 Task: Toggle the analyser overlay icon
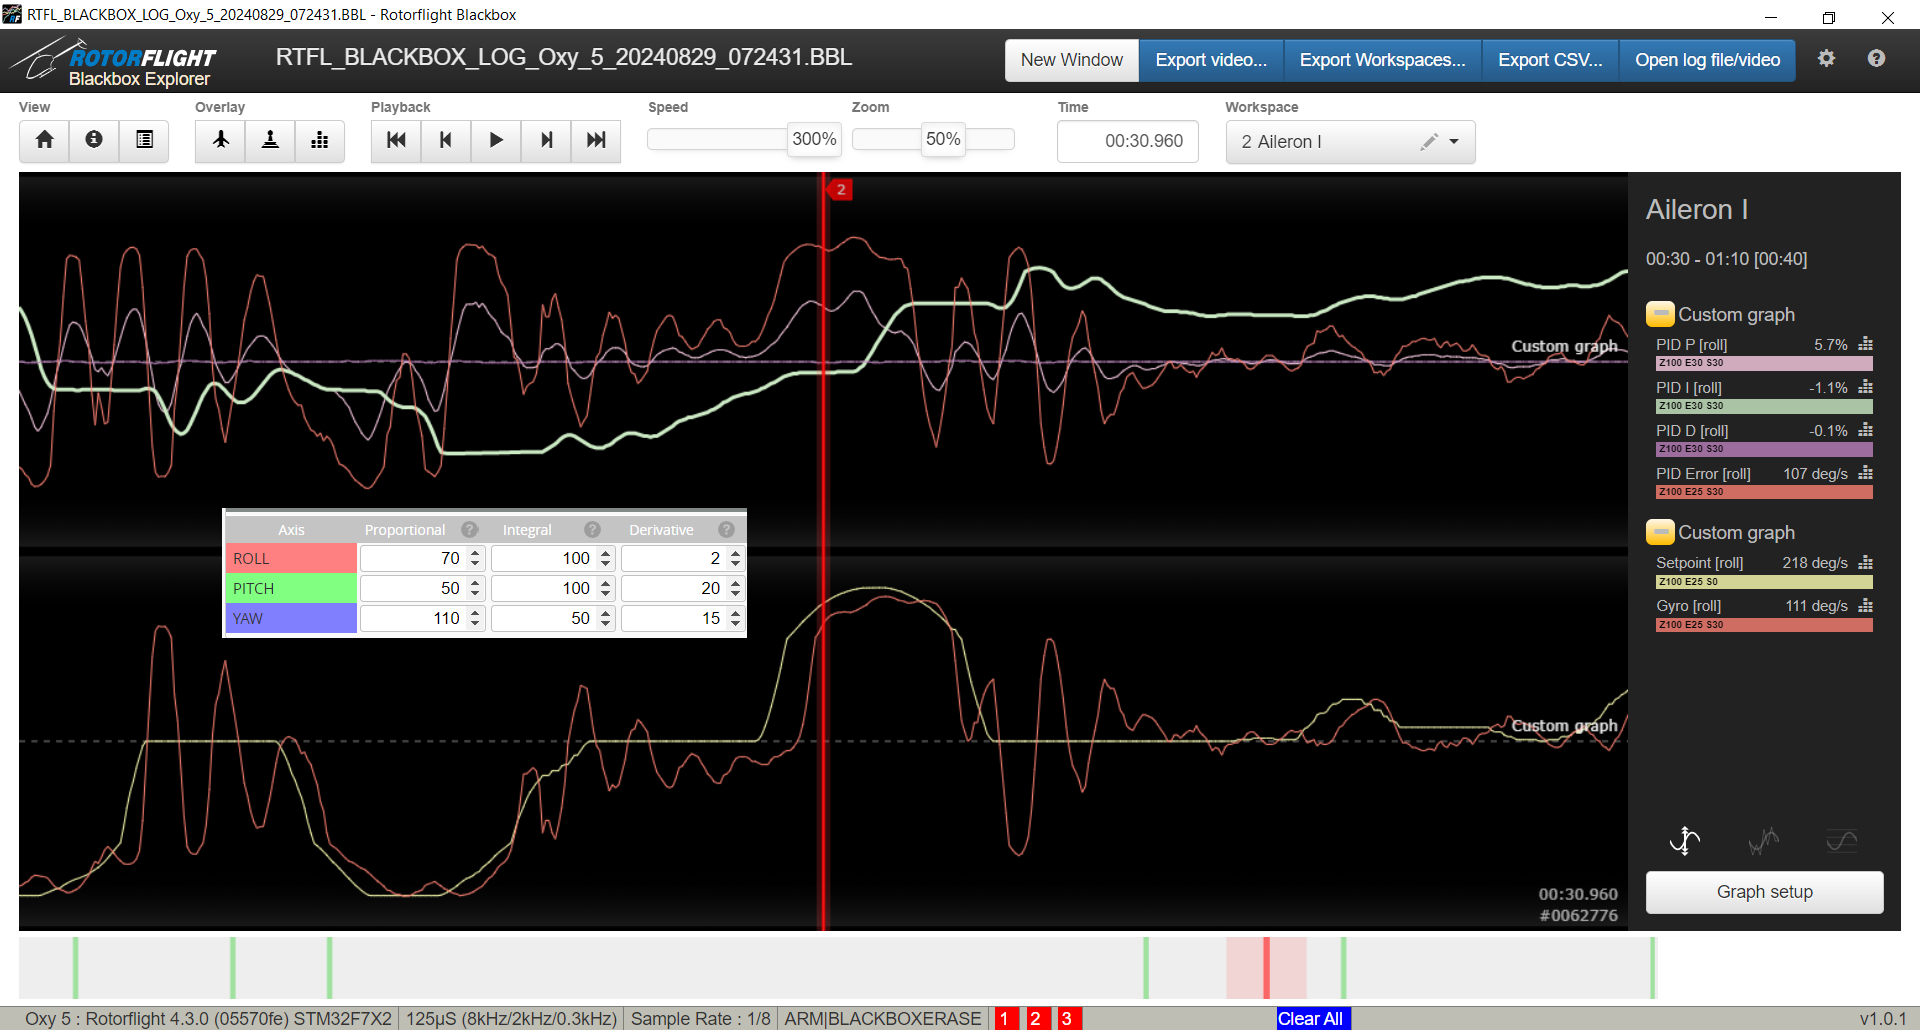coord(320,140)
